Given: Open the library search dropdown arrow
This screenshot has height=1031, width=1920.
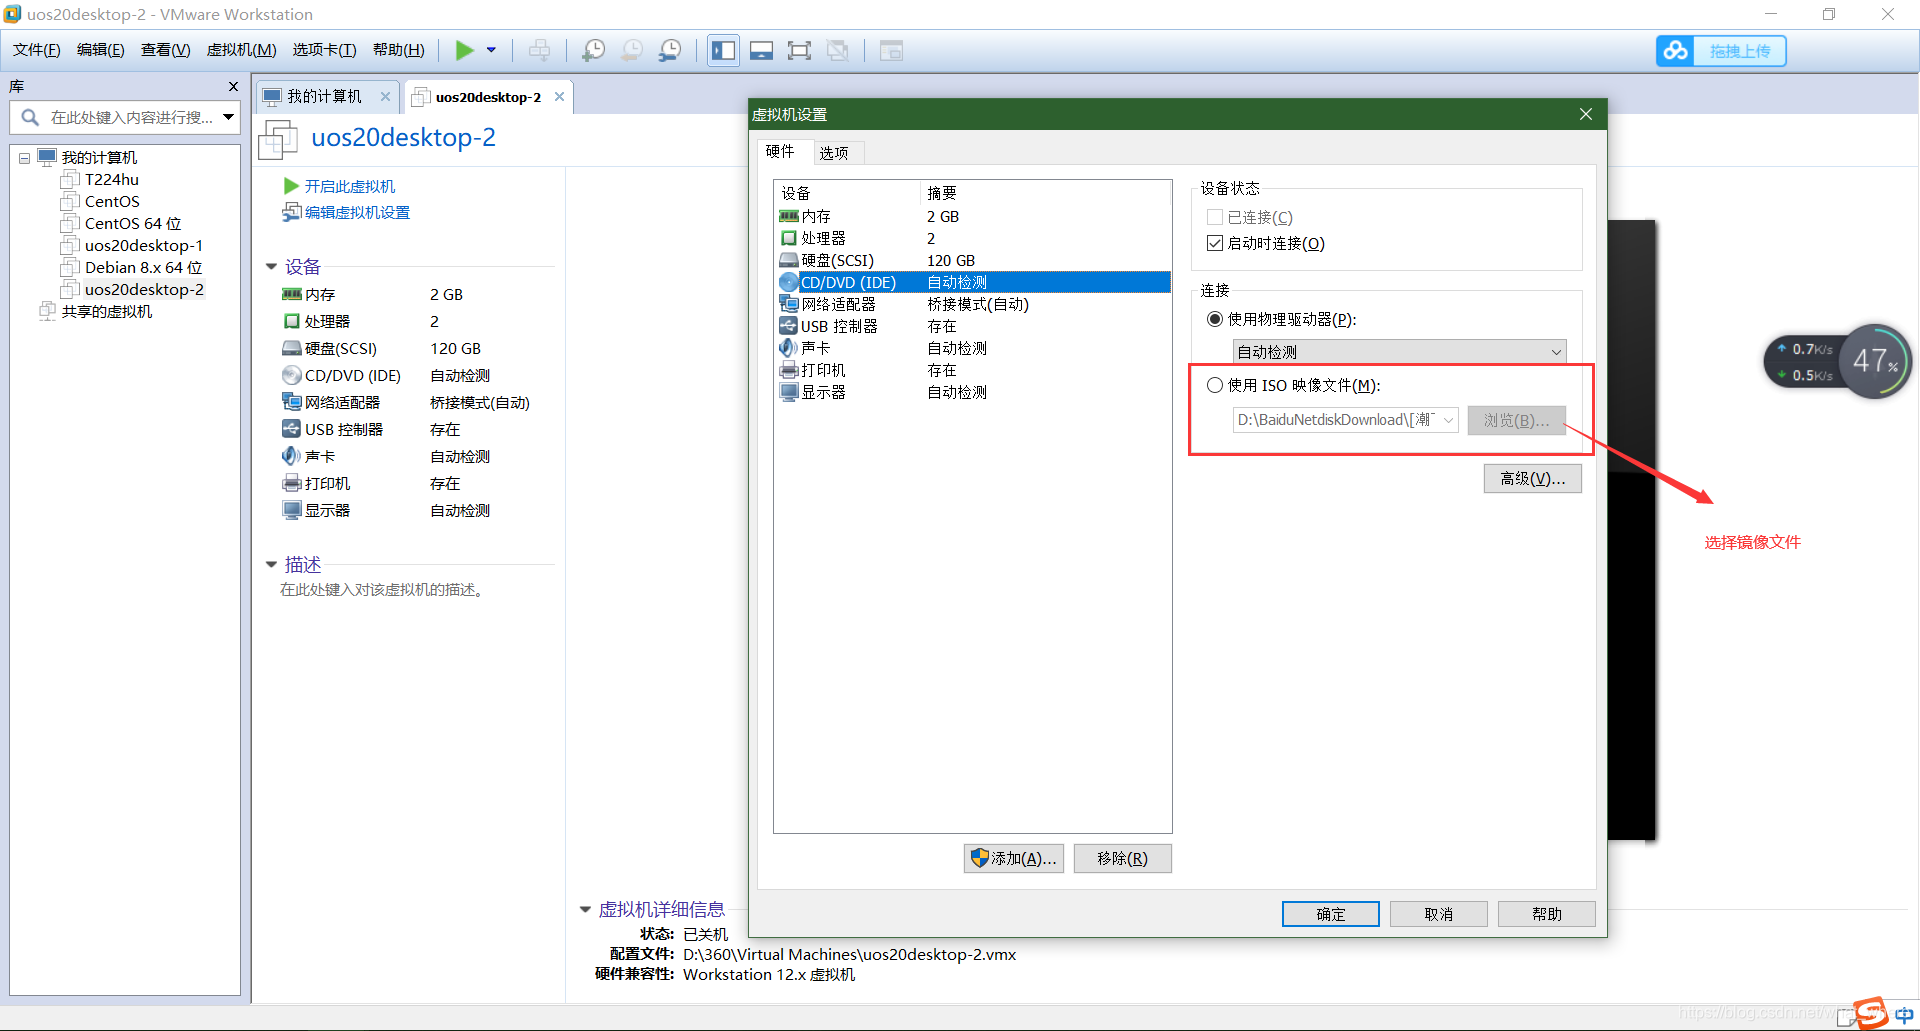Looking at the screenshot, I should point(229,118).
